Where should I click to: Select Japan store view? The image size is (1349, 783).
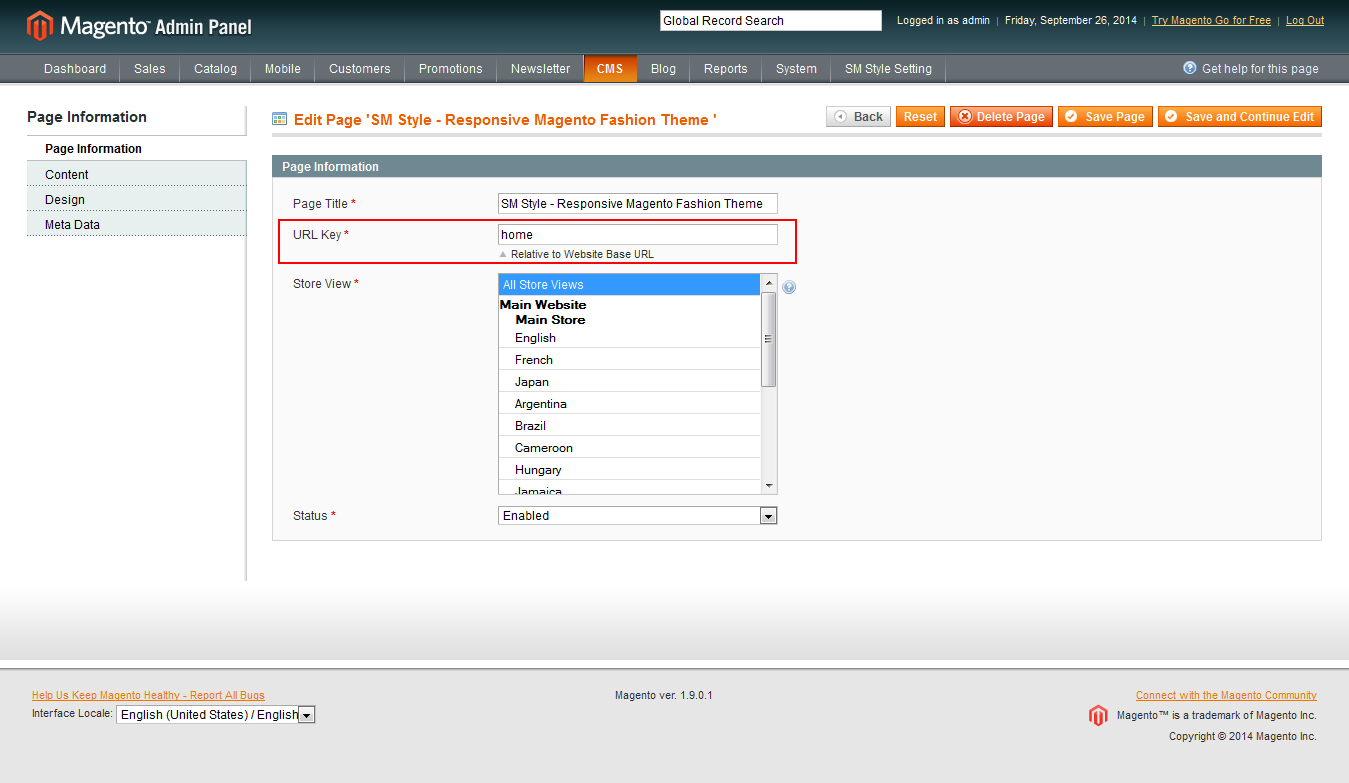pos(630,382)
